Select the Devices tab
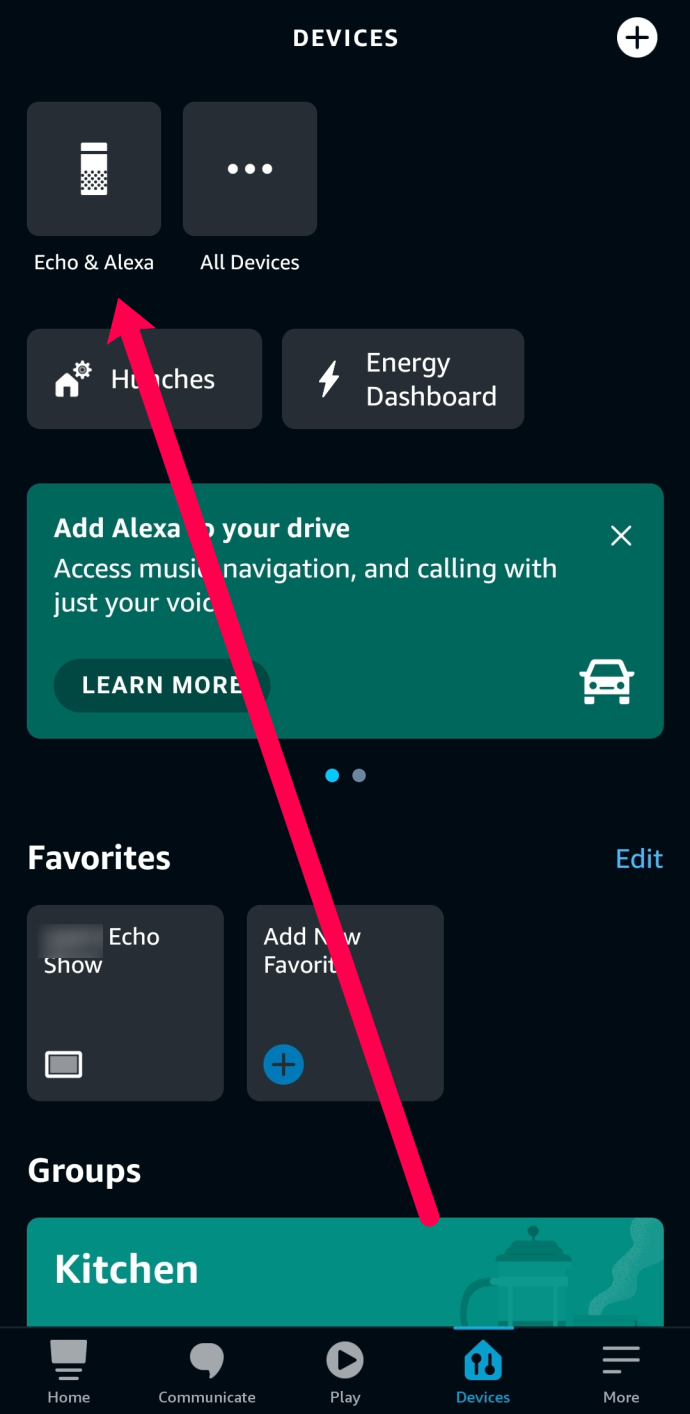The image size is (690, 1414). pos(483,1371)
